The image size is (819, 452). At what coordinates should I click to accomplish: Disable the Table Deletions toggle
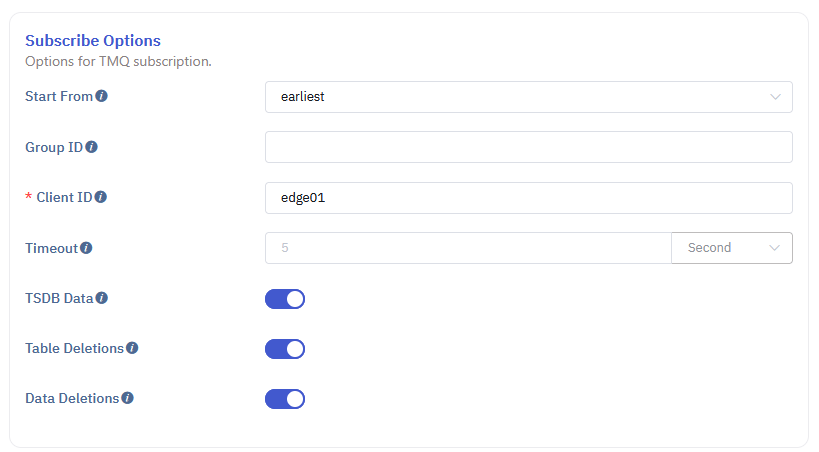click(x=285, y=349)
